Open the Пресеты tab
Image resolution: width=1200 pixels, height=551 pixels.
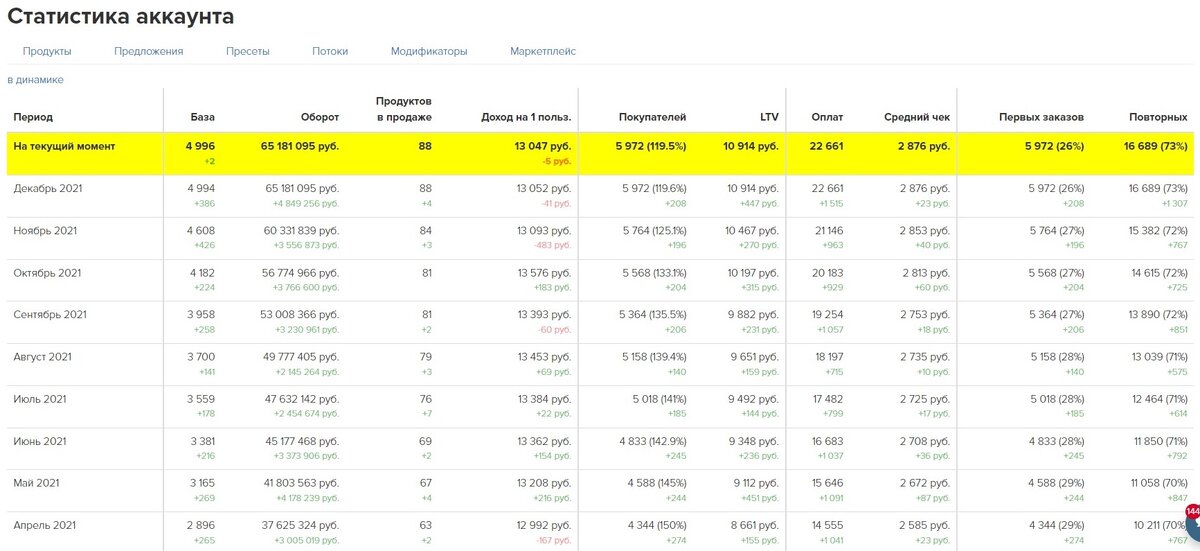[x=247, y=51]
